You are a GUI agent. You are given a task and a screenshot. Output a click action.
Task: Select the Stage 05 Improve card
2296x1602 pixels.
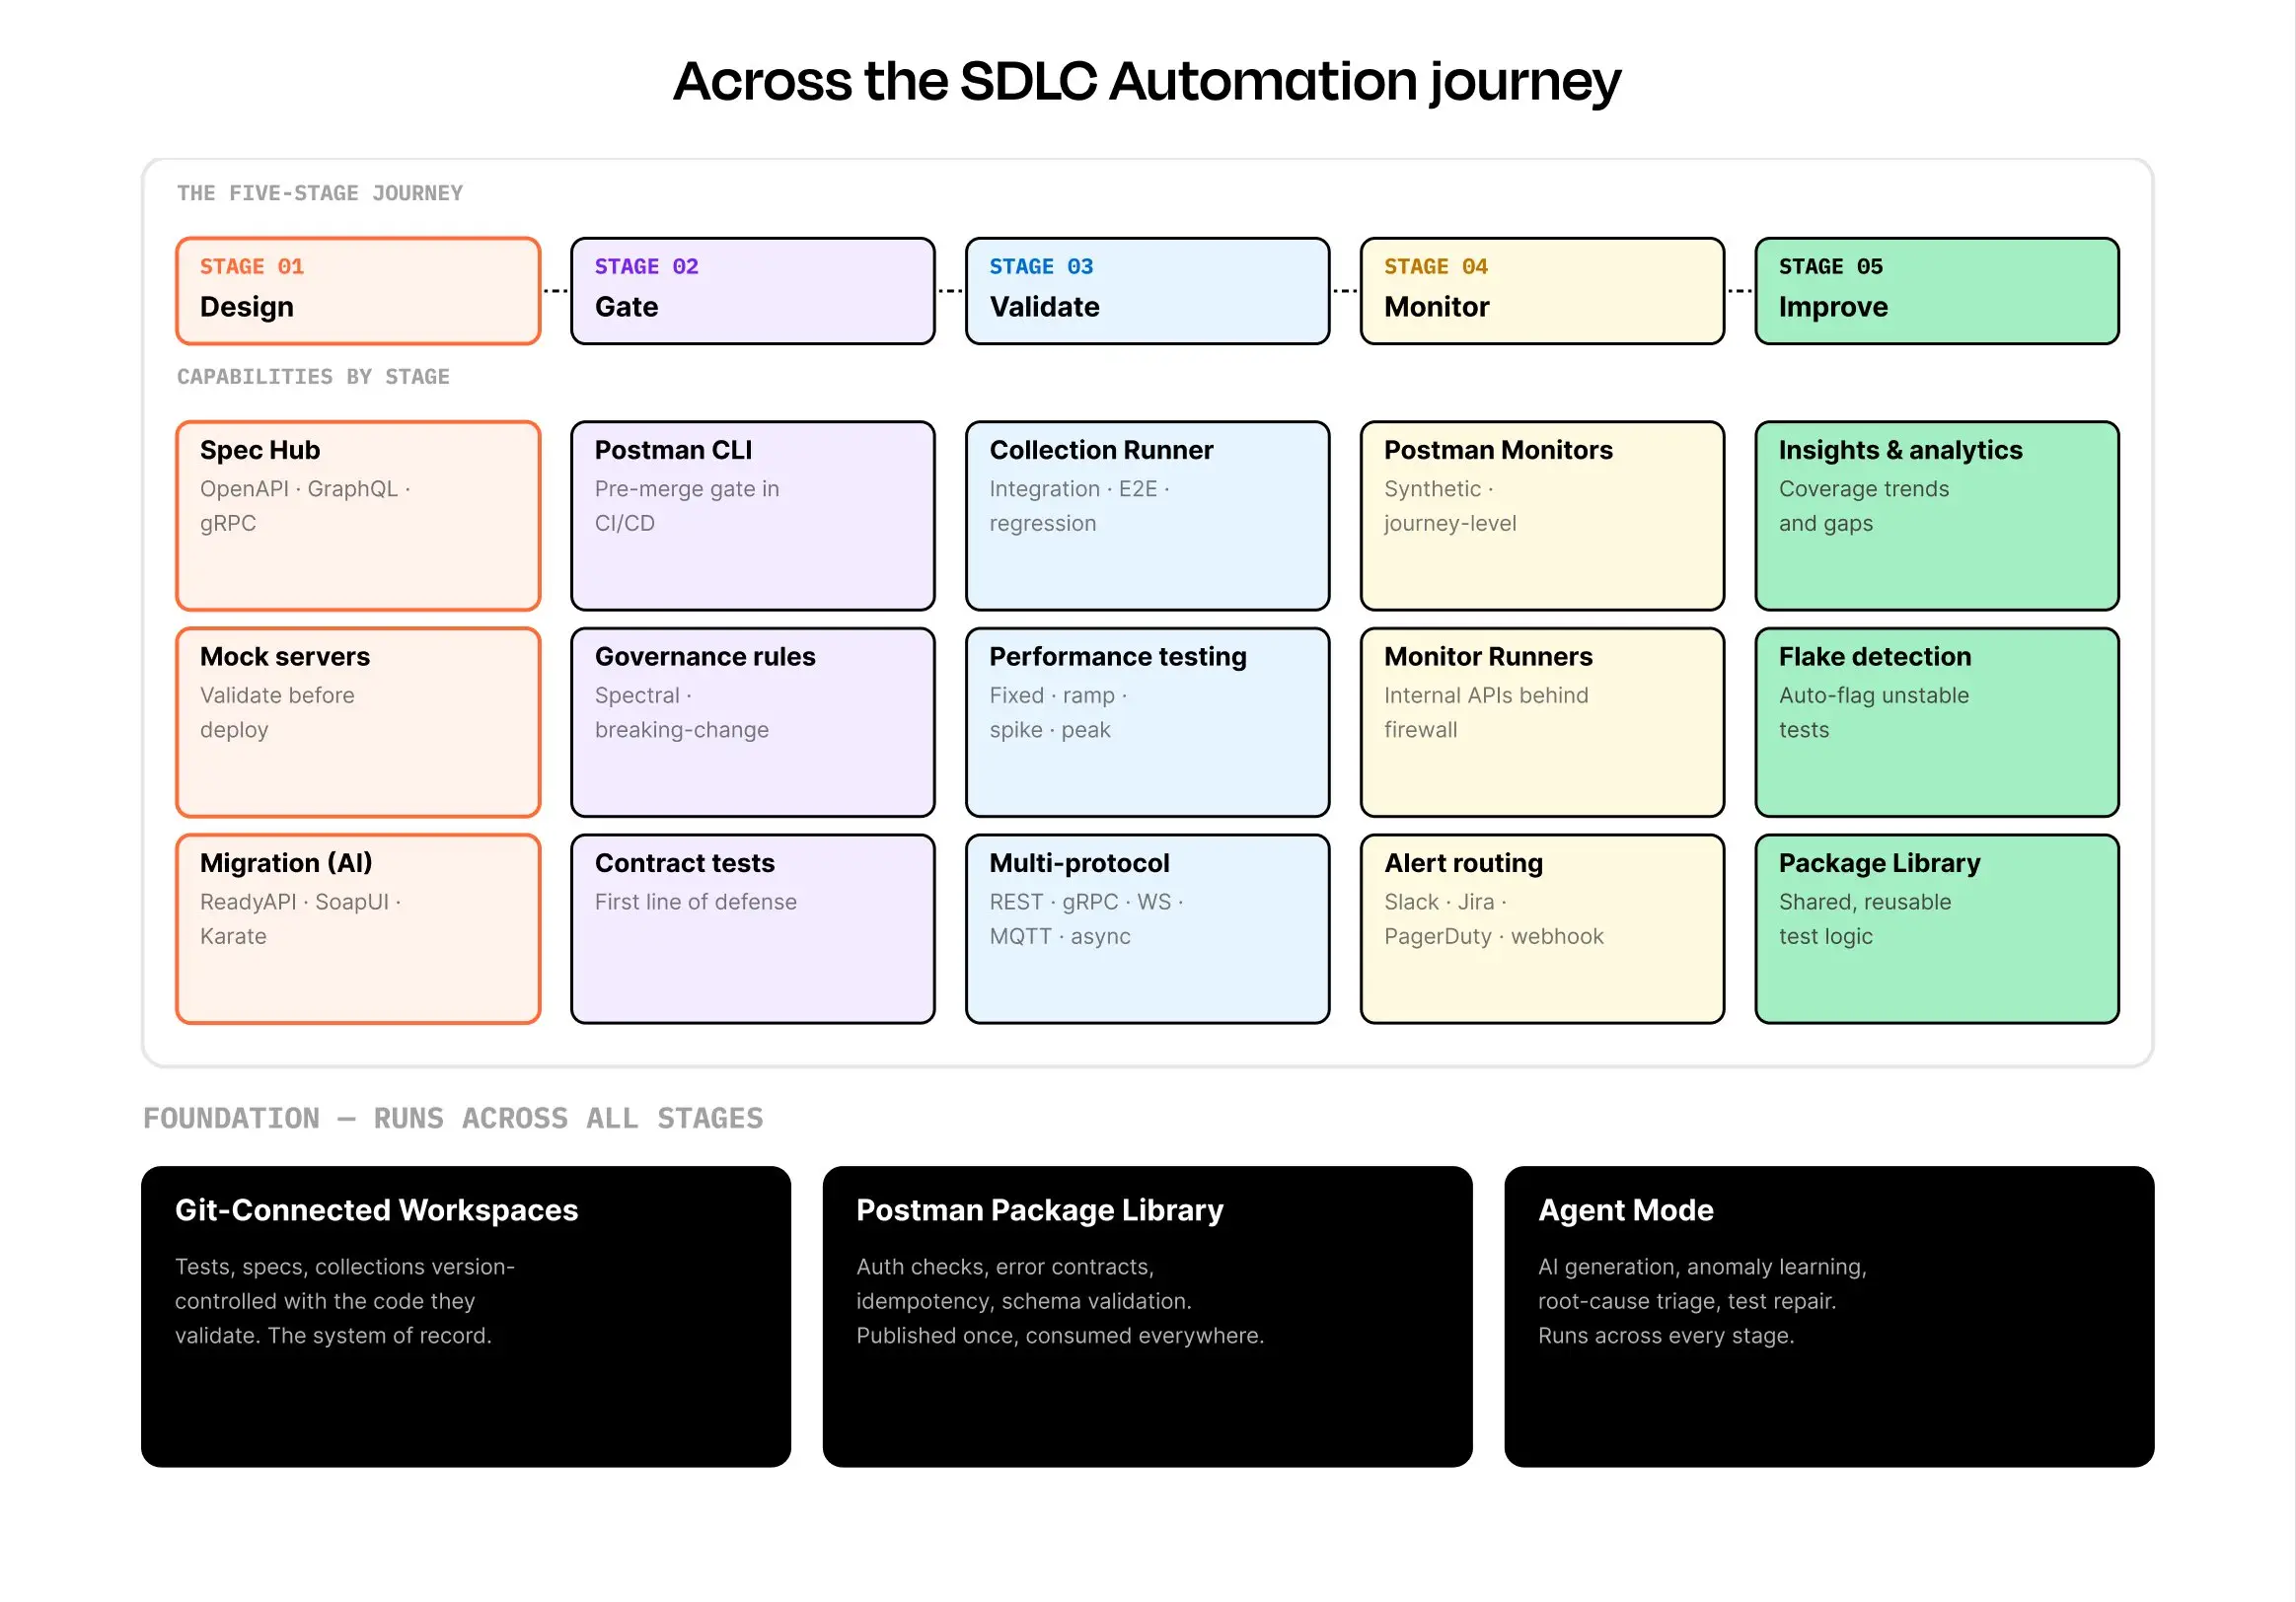(x=1937, y=291)
